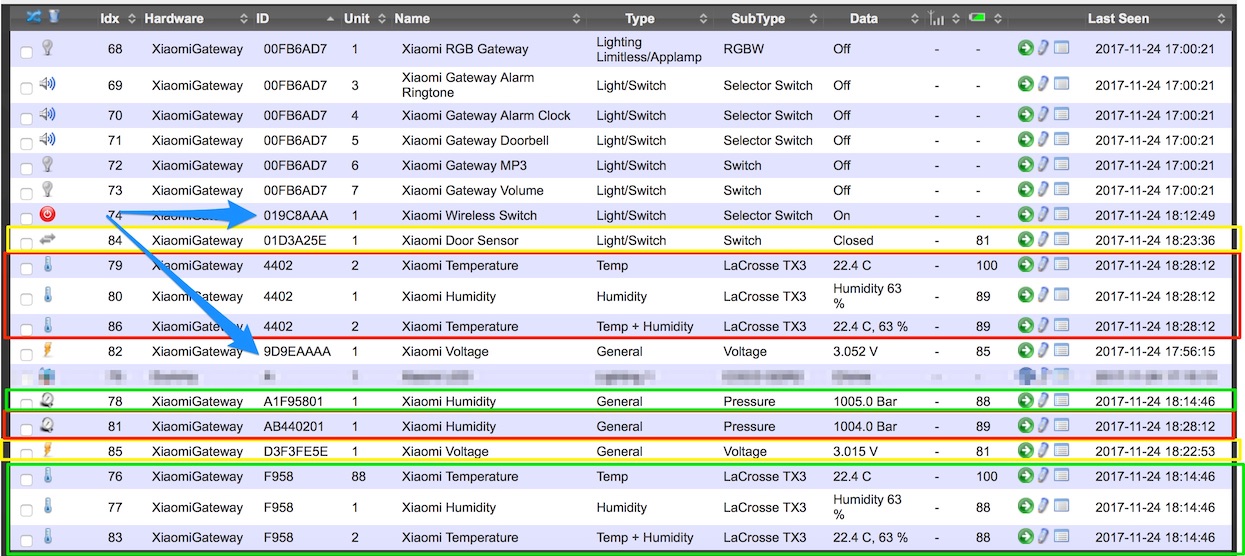The image size is (1245, 556).
Task: Sort the table by the SubType column
Action: [758, 18]
